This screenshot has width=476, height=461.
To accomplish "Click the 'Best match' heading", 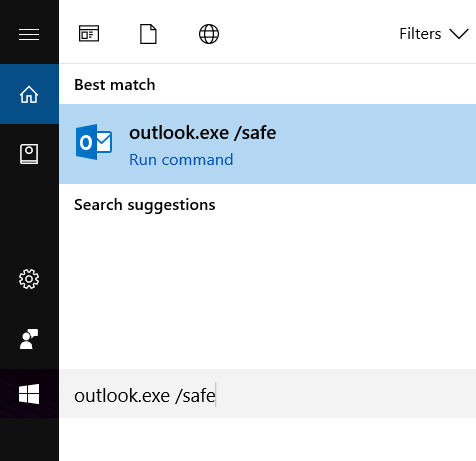I will coord(115,85).
